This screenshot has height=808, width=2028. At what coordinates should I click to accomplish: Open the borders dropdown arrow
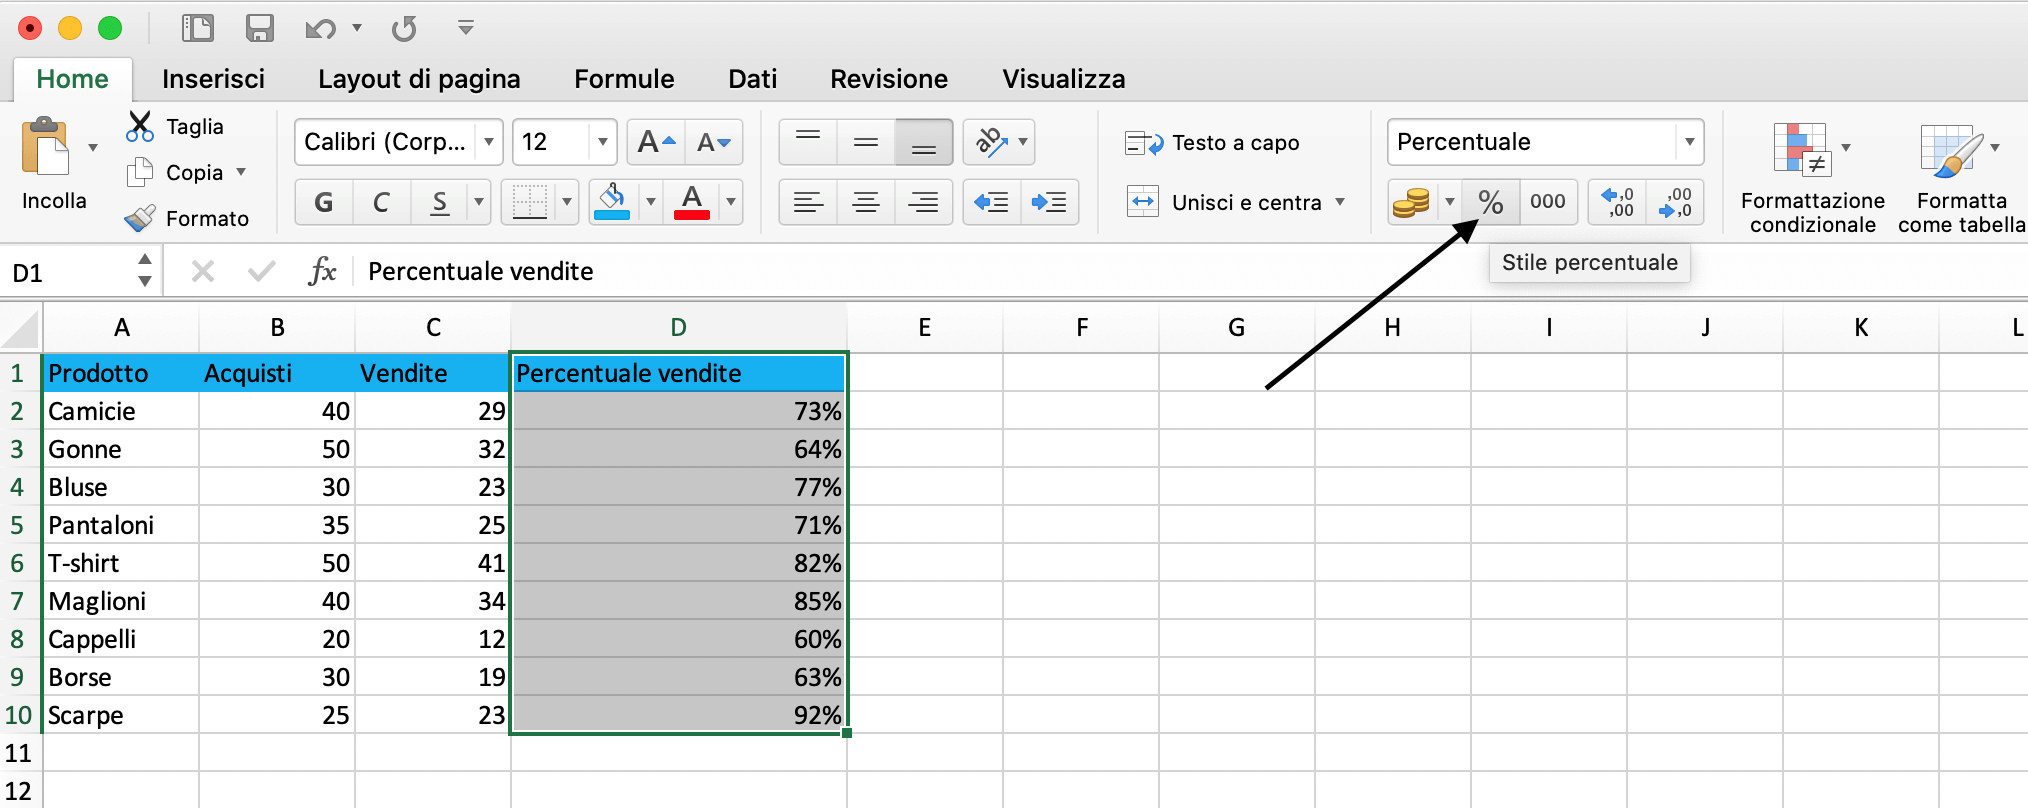click(x=567, y=202)
